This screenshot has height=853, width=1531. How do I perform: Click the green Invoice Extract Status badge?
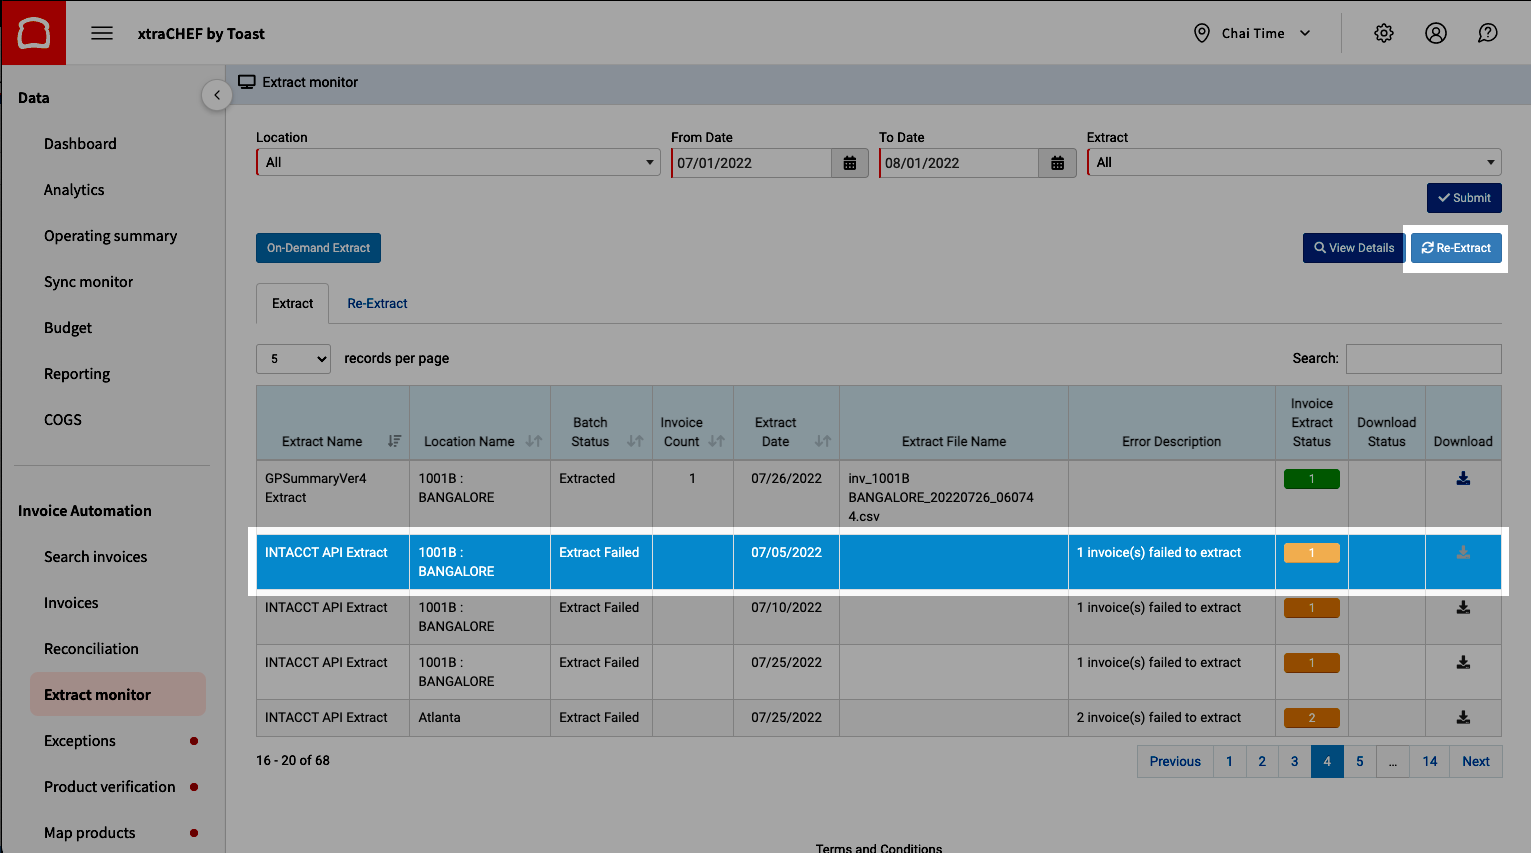click(1311, 479)
